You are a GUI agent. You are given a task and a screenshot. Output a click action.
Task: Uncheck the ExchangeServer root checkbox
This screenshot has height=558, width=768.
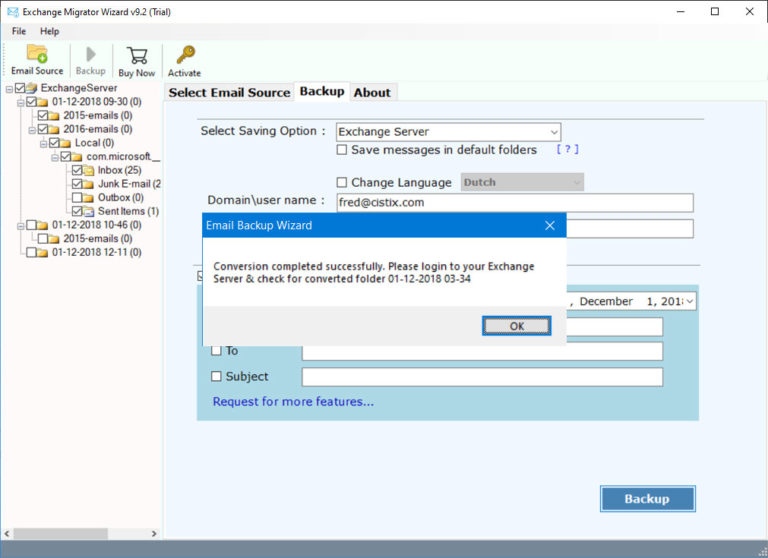click(20, 88)
